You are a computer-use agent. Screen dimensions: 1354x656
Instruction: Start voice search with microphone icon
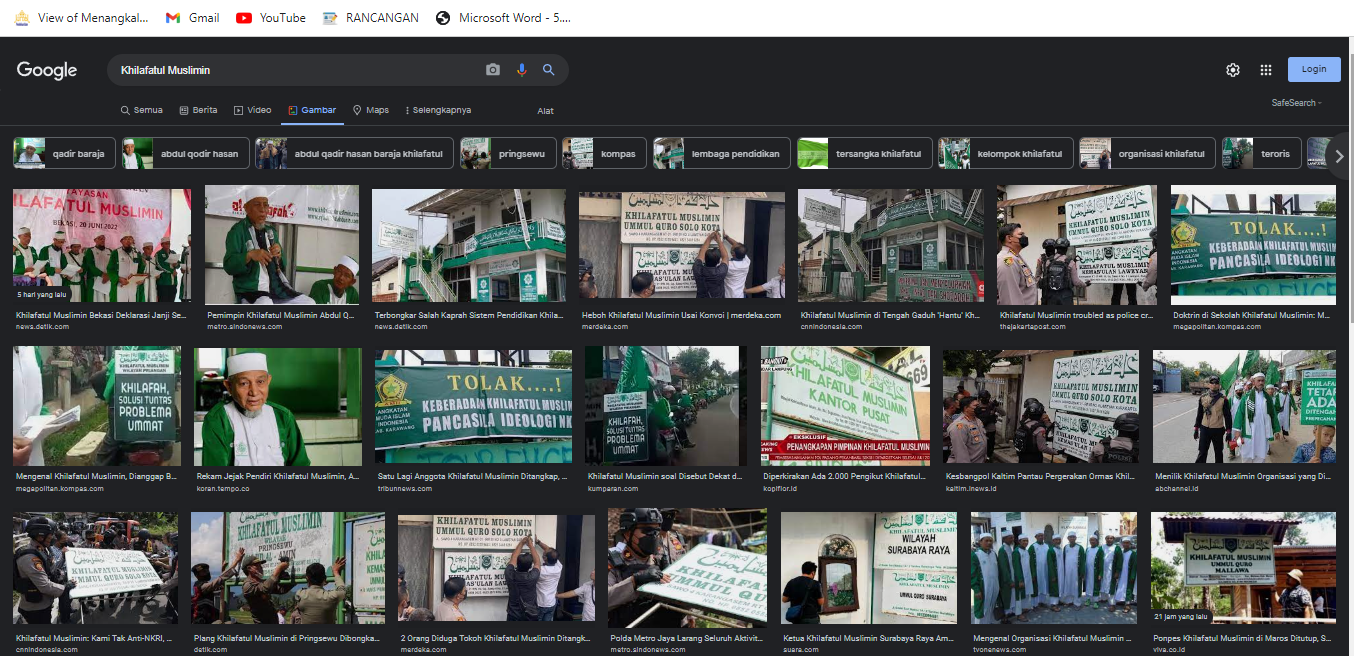click(521, 70)
